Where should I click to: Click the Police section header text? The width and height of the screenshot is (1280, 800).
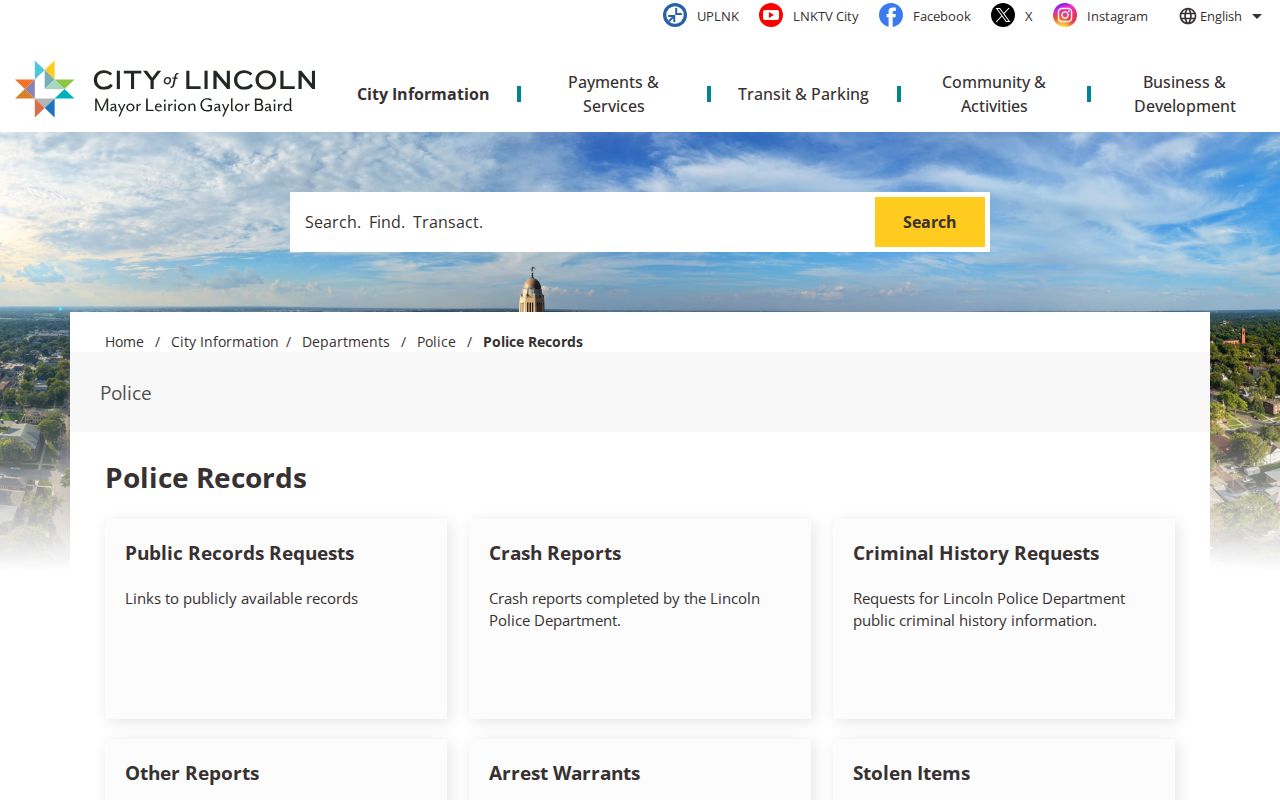[x=126, y=393]
